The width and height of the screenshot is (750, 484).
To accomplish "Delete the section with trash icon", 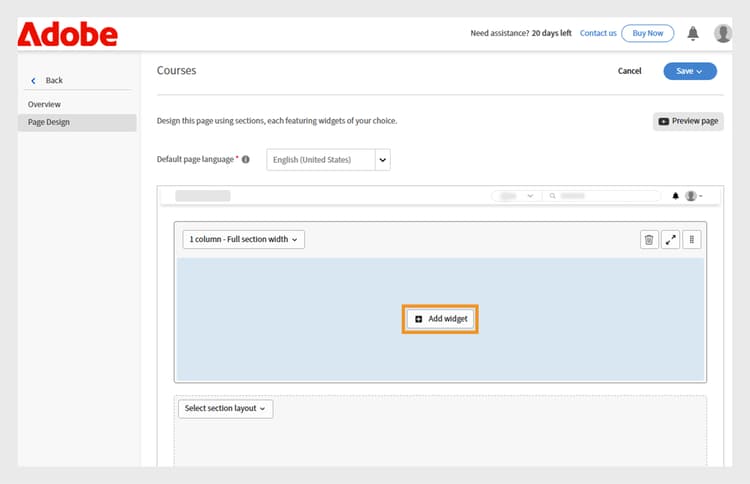I will 649,240.
